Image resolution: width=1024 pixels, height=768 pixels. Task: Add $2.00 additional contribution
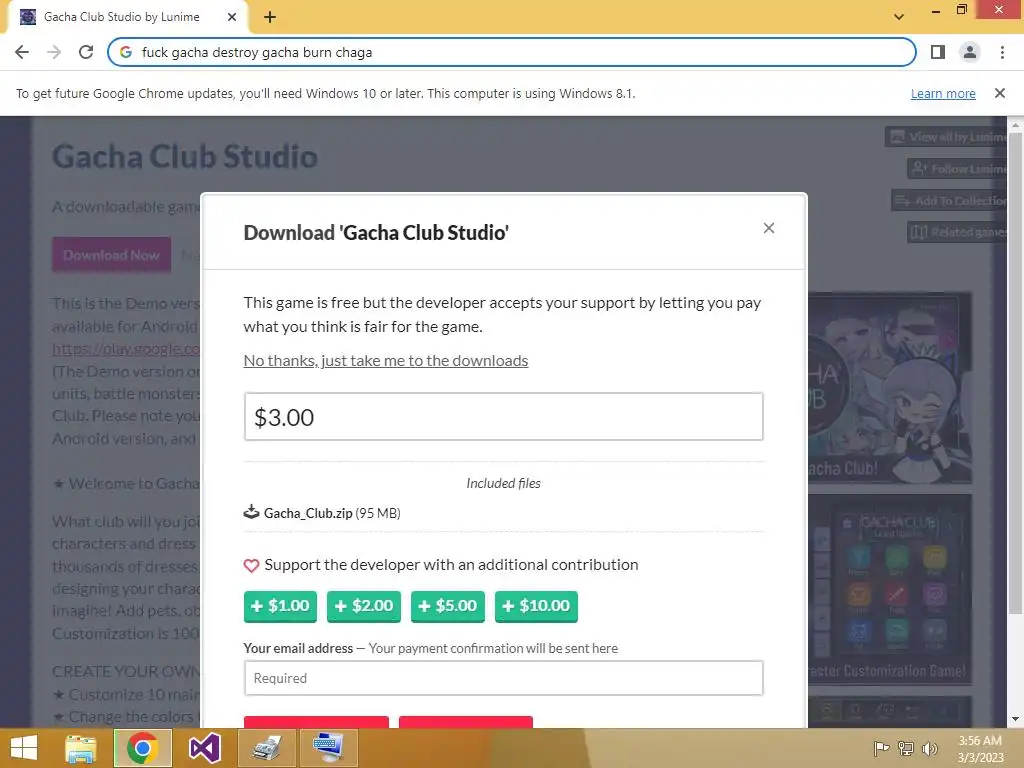pos(364,606)
